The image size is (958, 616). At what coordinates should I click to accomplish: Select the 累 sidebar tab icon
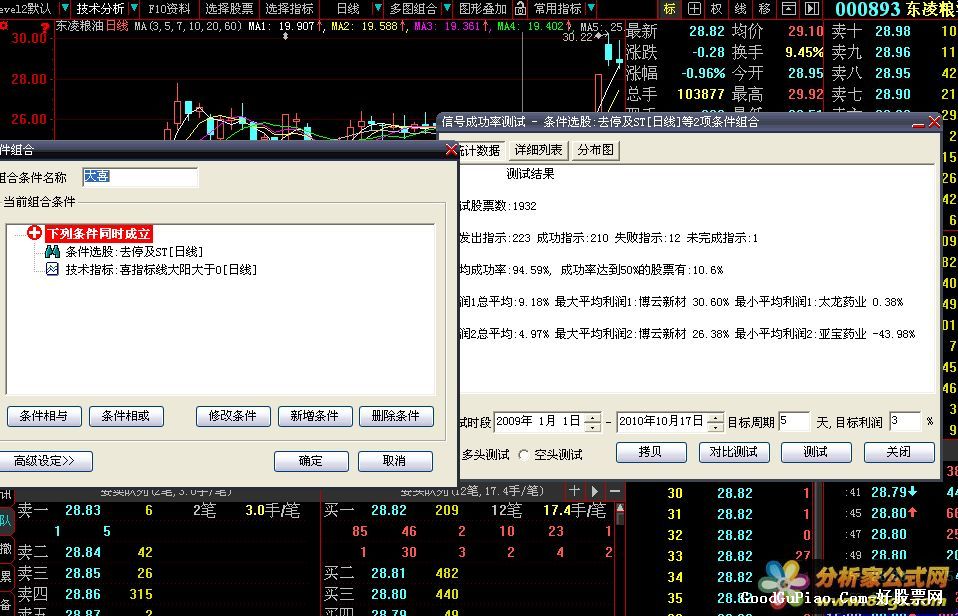pos(5,576)
